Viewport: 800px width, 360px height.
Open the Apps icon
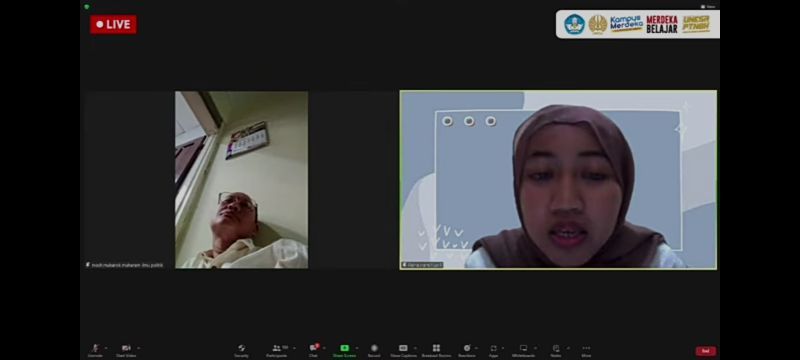[x=493, y=350]
